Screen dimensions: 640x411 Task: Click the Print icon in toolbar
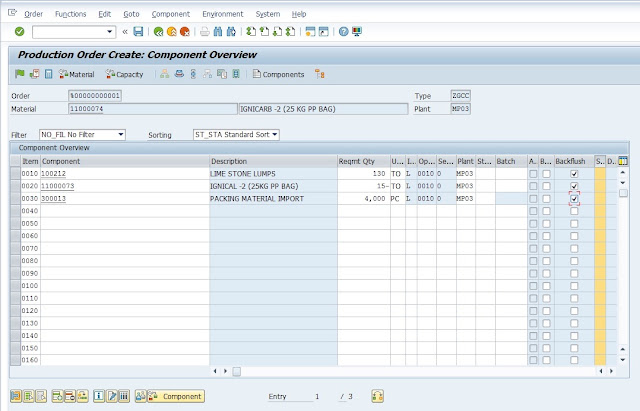204,31
